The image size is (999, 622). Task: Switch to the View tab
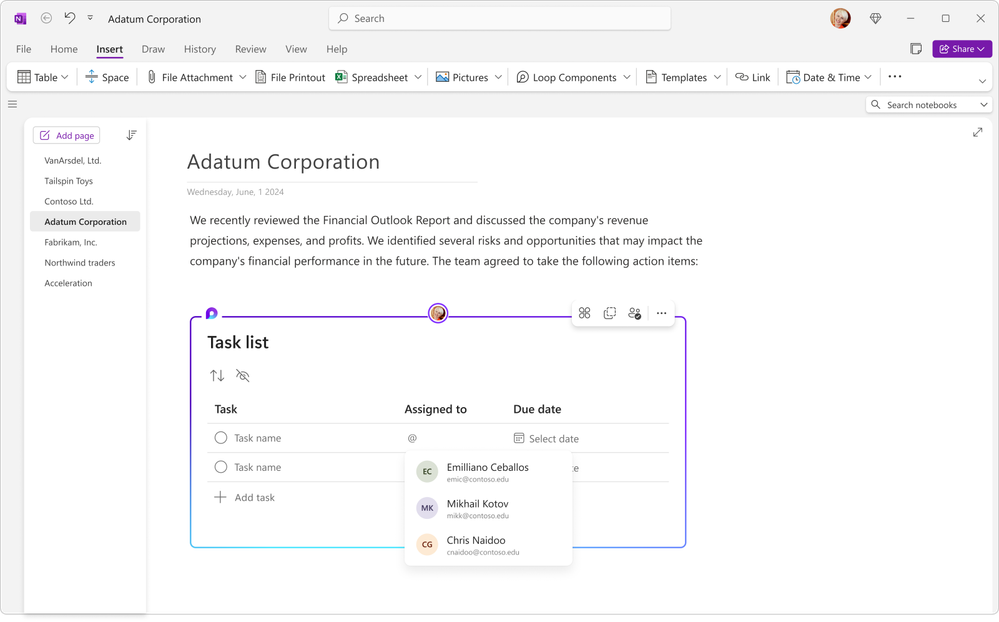tap(296, 49)
